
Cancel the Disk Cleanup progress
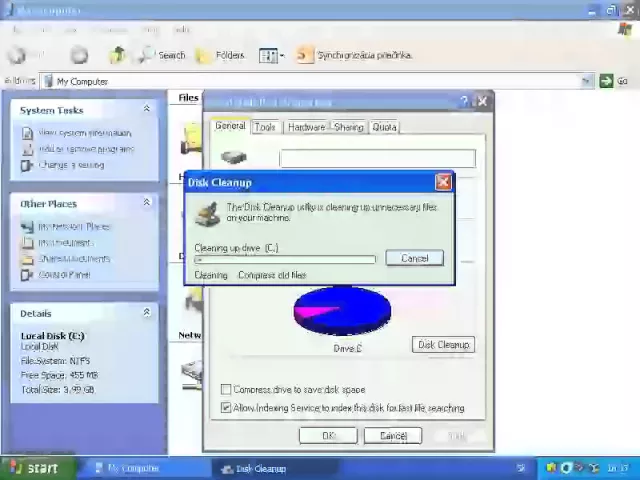[x=415, y=258]
